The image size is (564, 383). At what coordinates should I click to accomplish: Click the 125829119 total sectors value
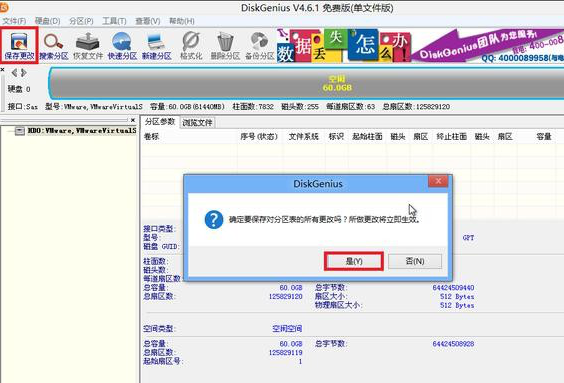coord(286,352)
